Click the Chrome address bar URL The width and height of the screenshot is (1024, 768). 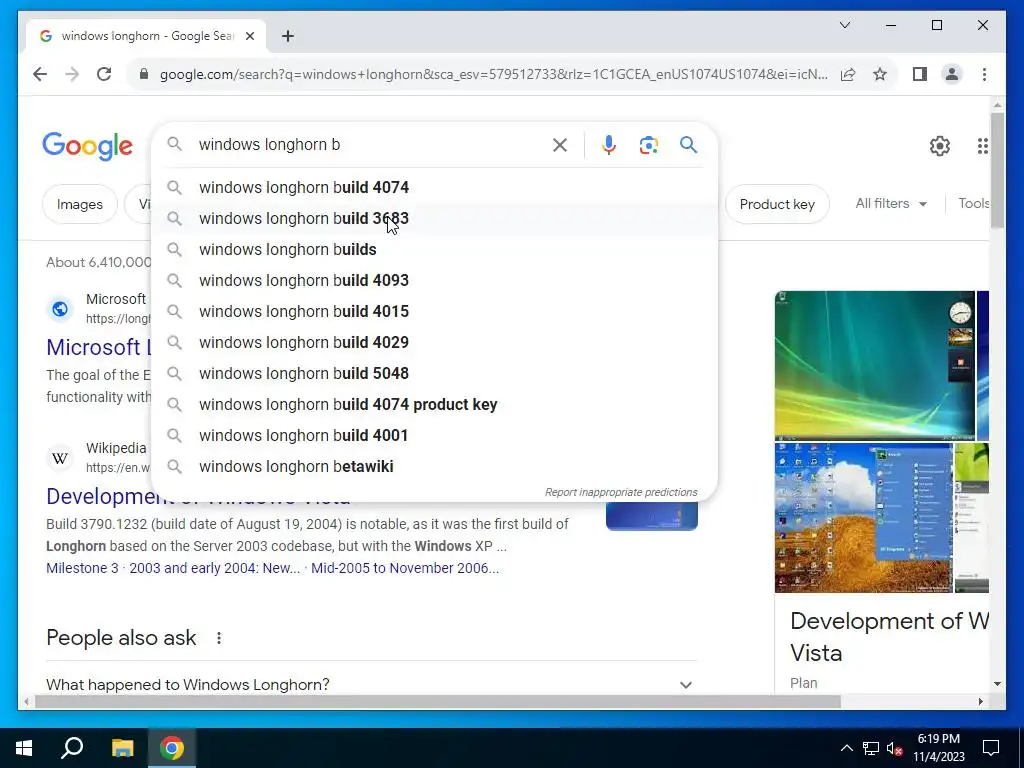[494, 74]
